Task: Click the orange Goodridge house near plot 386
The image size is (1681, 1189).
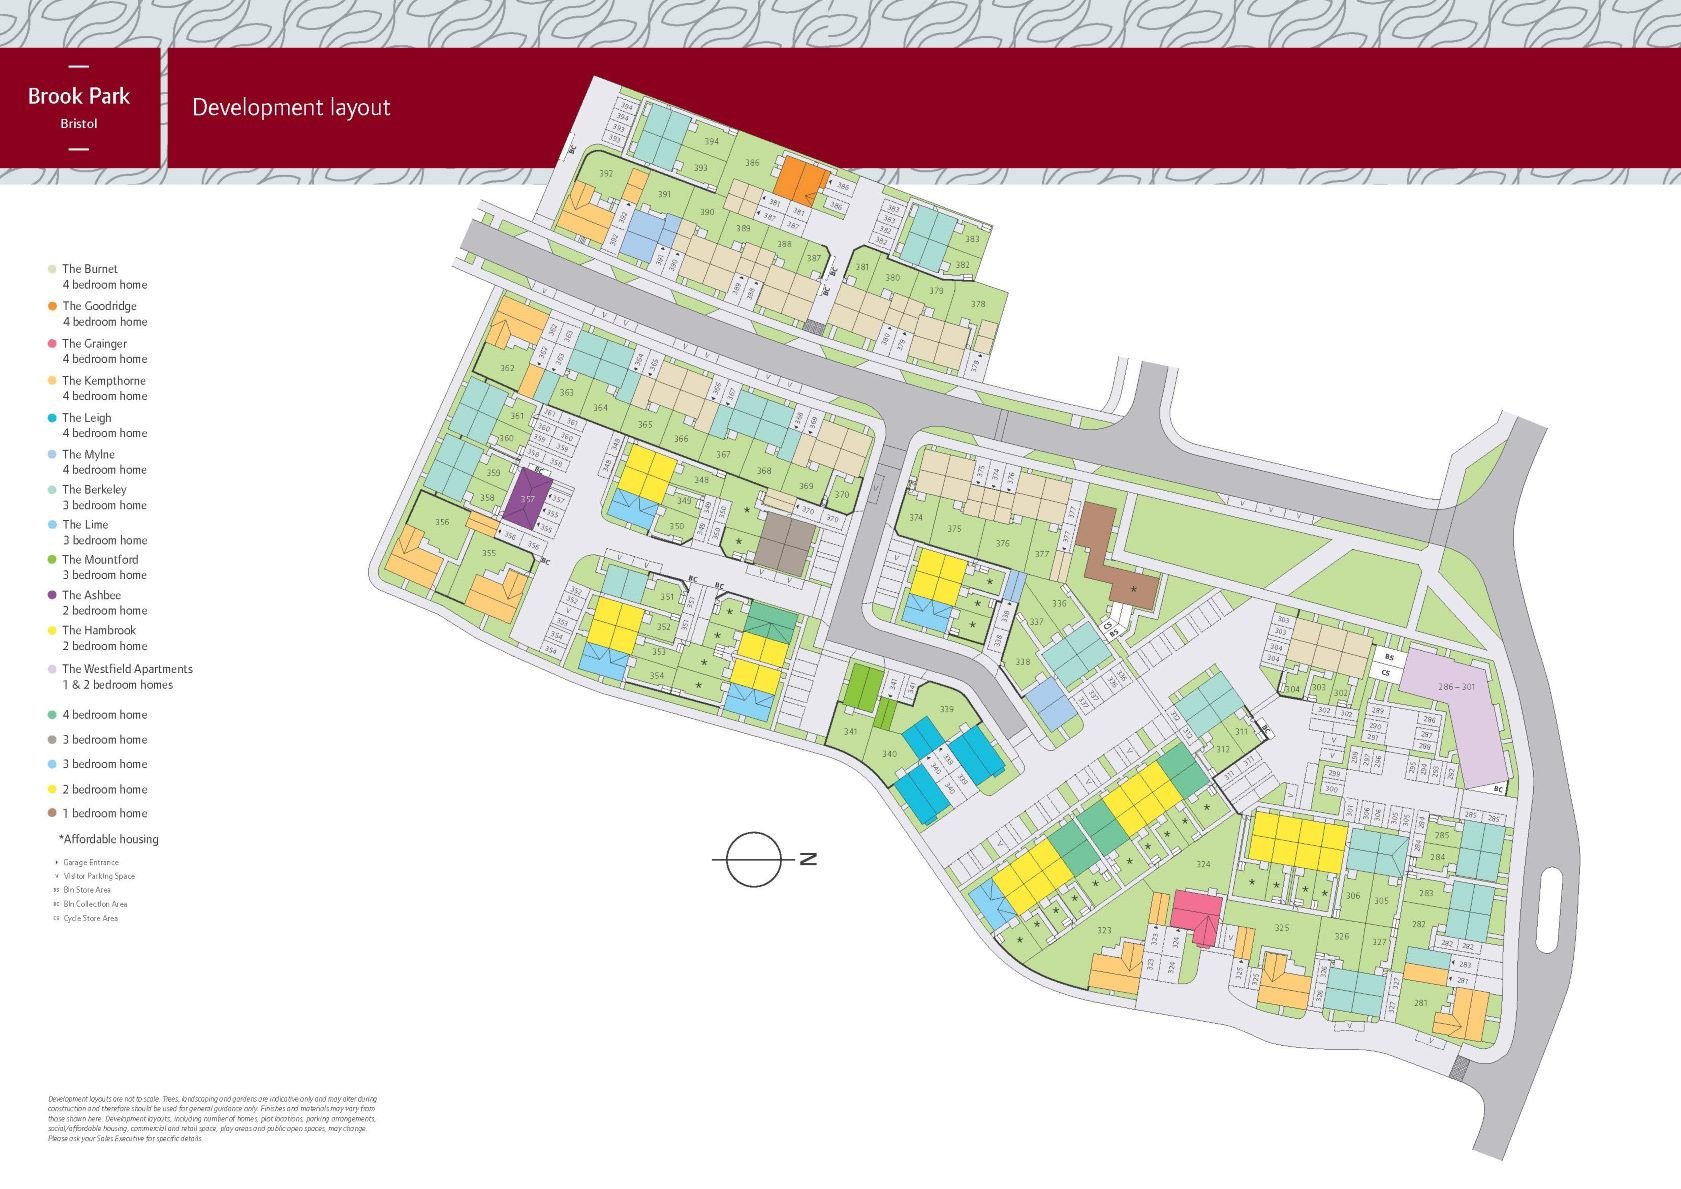Action: click(x=804, y=181)
